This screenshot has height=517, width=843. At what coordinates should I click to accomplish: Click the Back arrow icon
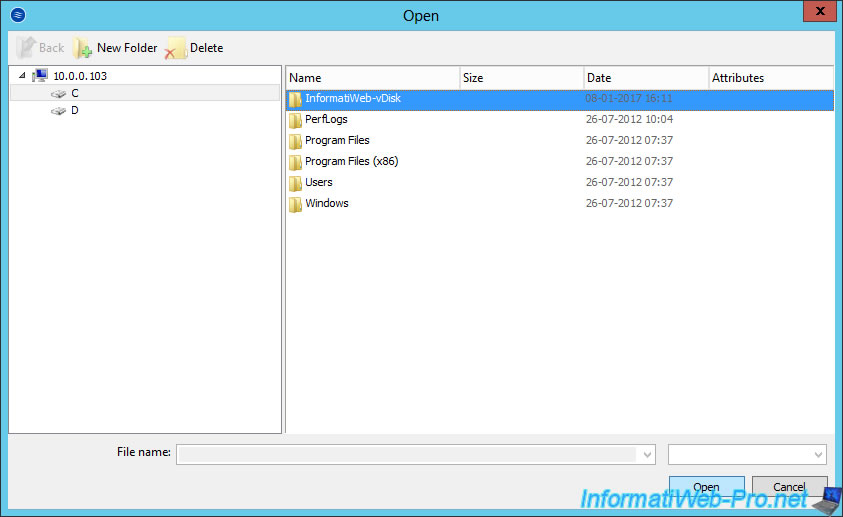coord(27,48)
